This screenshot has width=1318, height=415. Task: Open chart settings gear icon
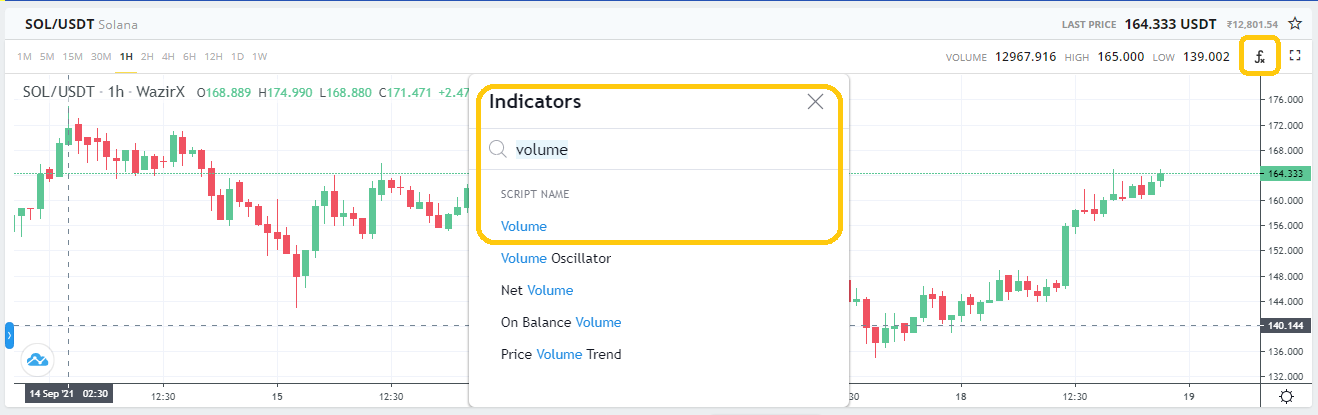1288,397
